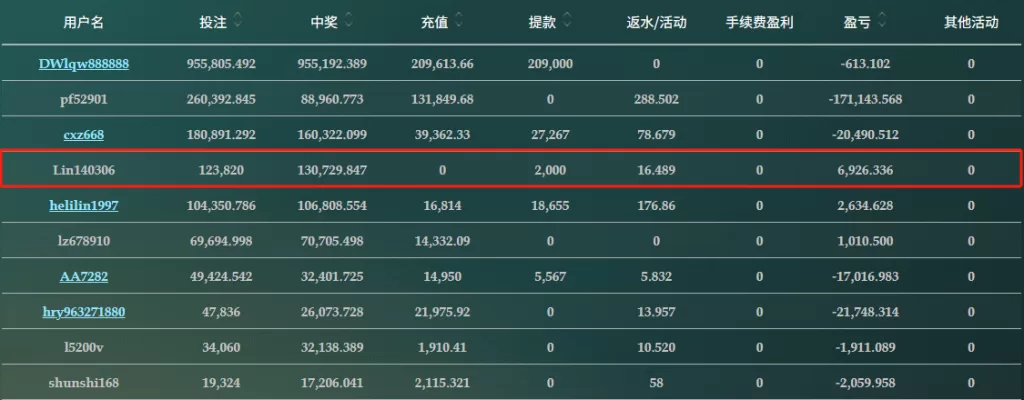The width and height of the screenshot is (1024, 400).
Task: Open hry963271880 user link
Action: point(84,312)
